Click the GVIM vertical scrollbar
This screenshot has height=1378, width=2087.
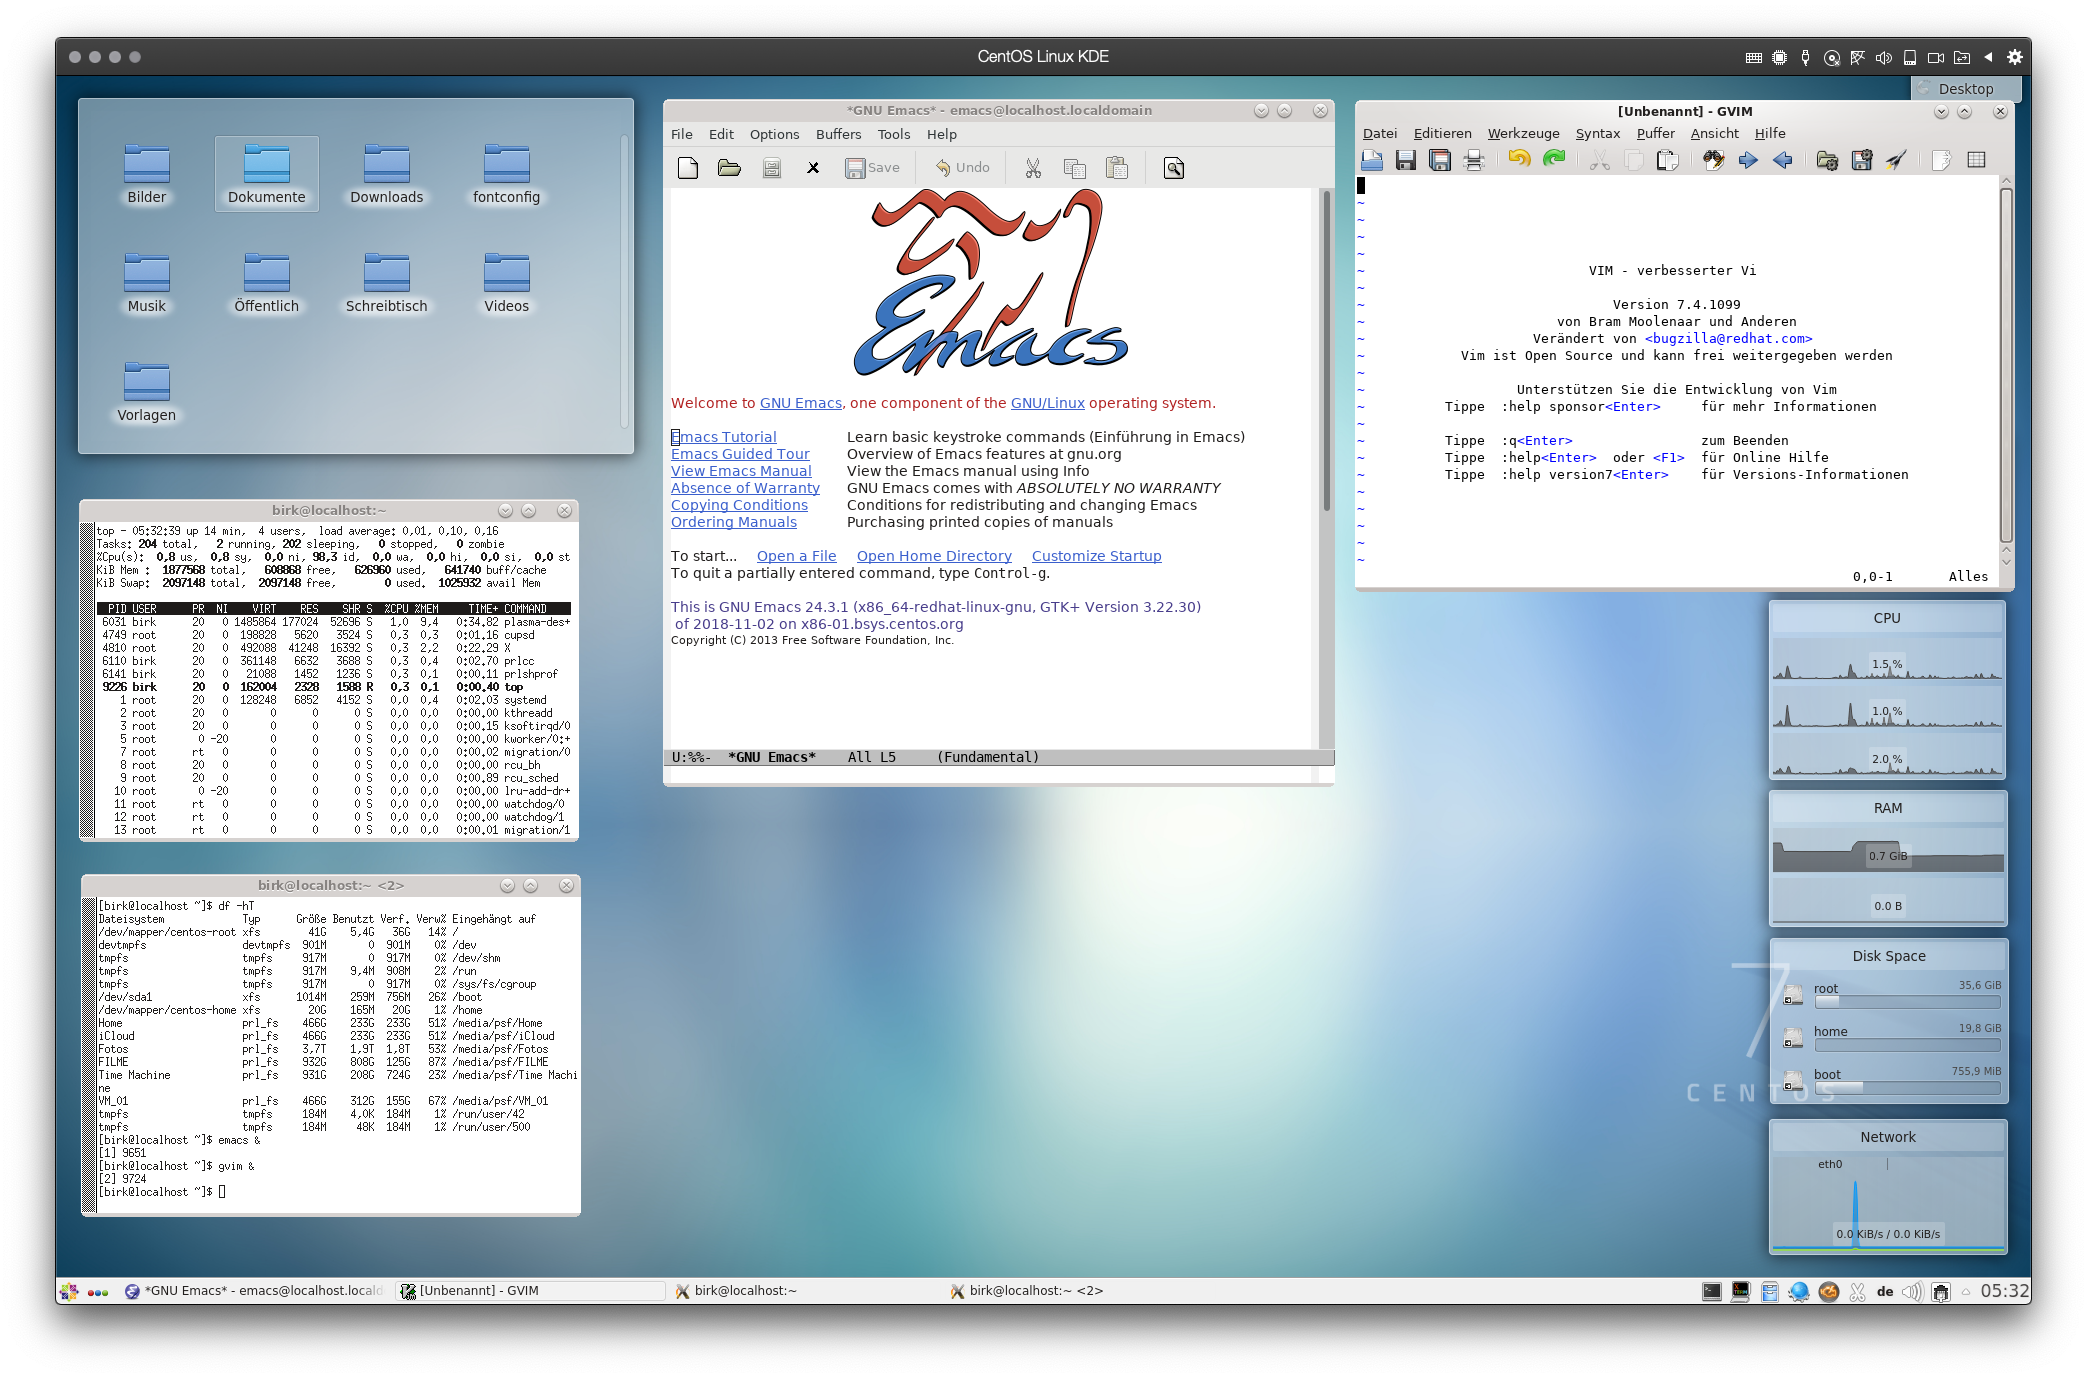pos(2005,370)
